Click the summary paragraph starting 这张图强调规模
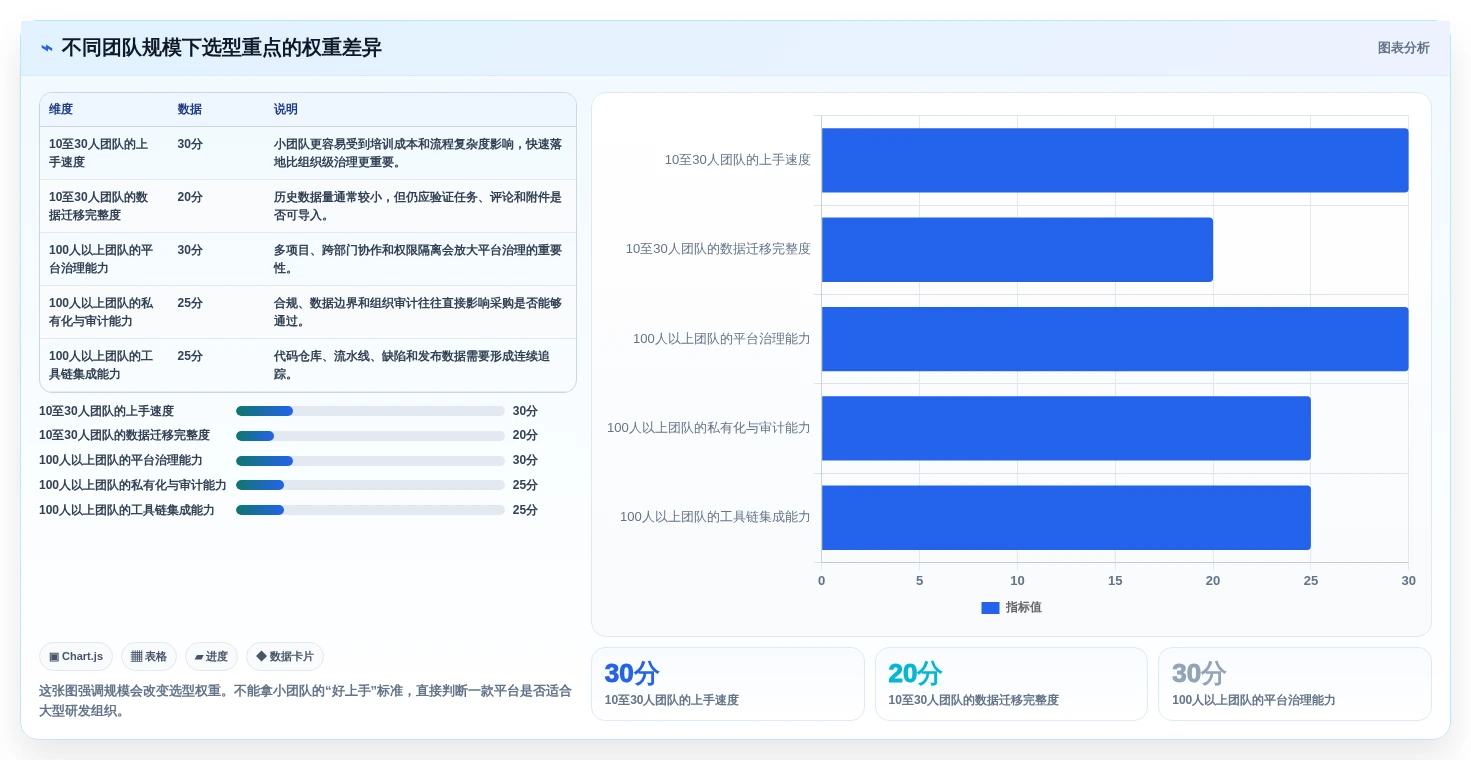 point(305,701)
